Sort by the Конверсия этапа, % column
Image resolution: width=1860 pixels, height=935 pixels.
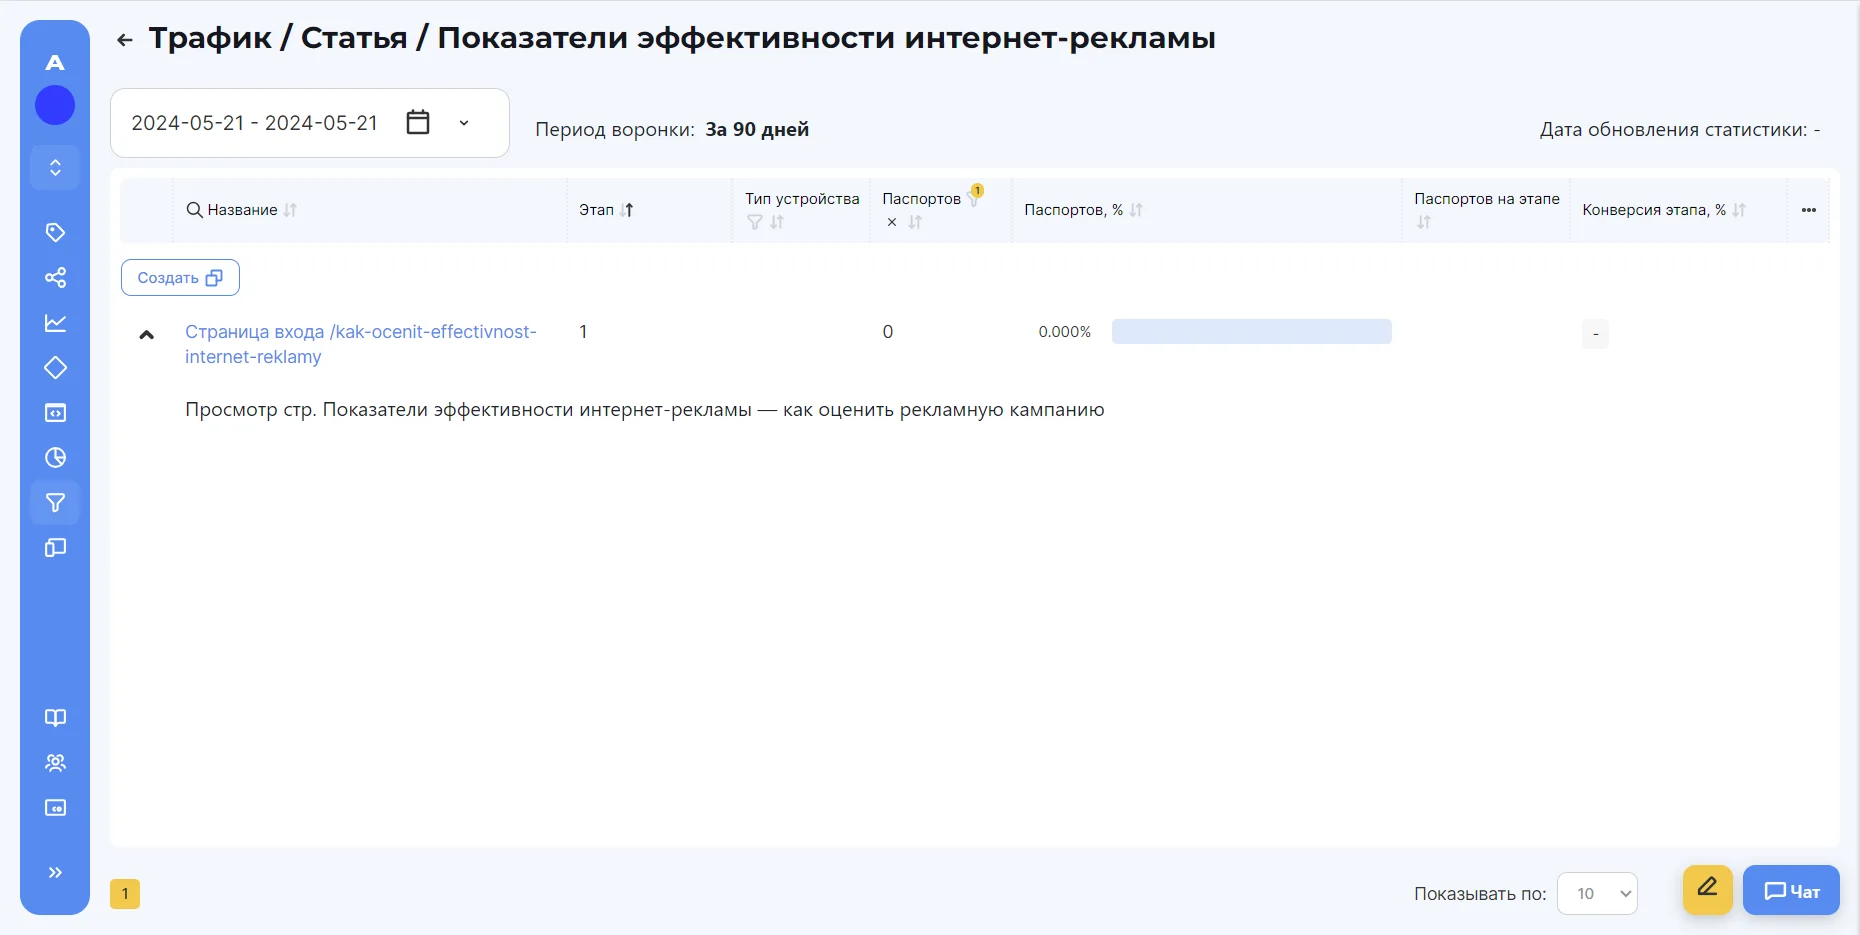1739,210
